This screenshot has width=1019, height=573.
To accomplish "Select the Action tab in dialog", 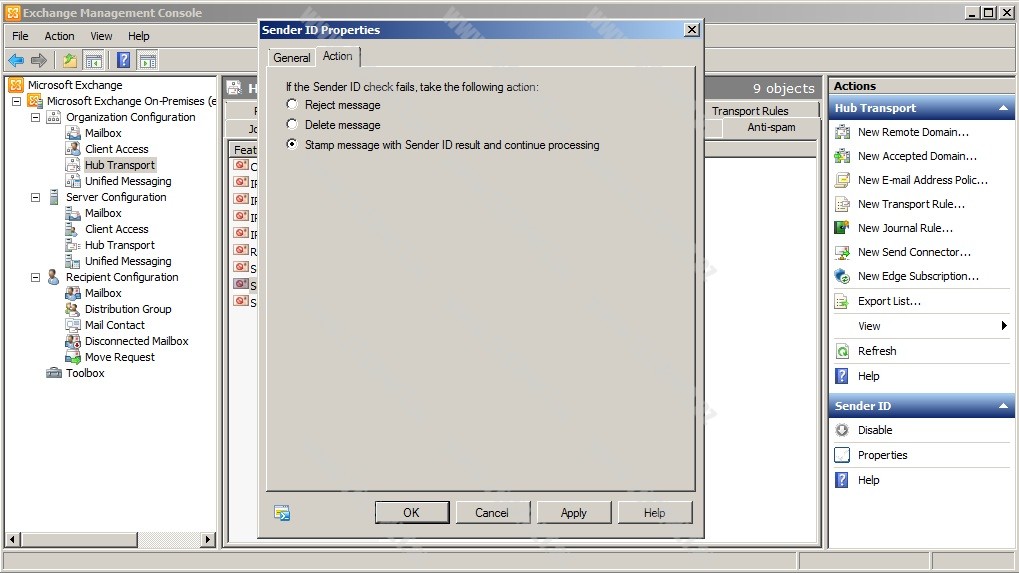I will [x=338, y=57].
